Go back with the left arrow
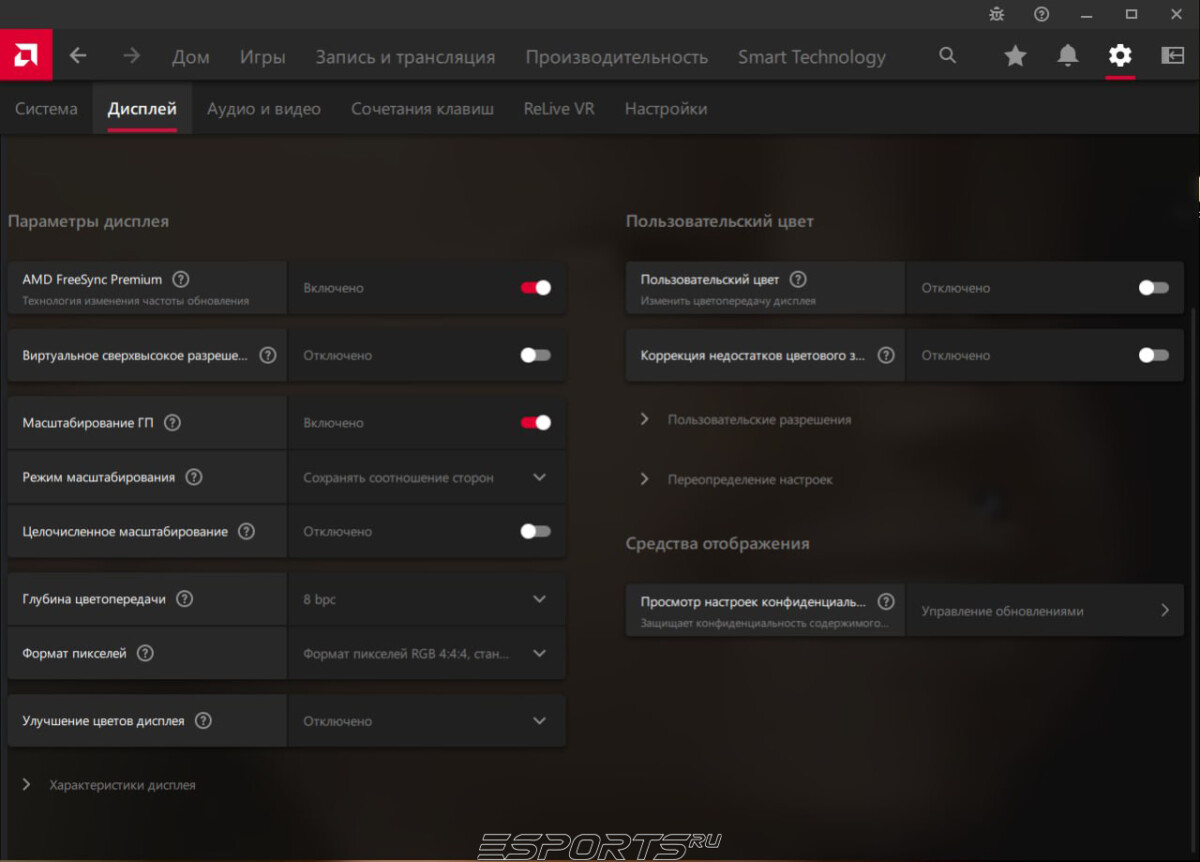Viewport: 1200px width, 862px height. (x=78, y=56)
